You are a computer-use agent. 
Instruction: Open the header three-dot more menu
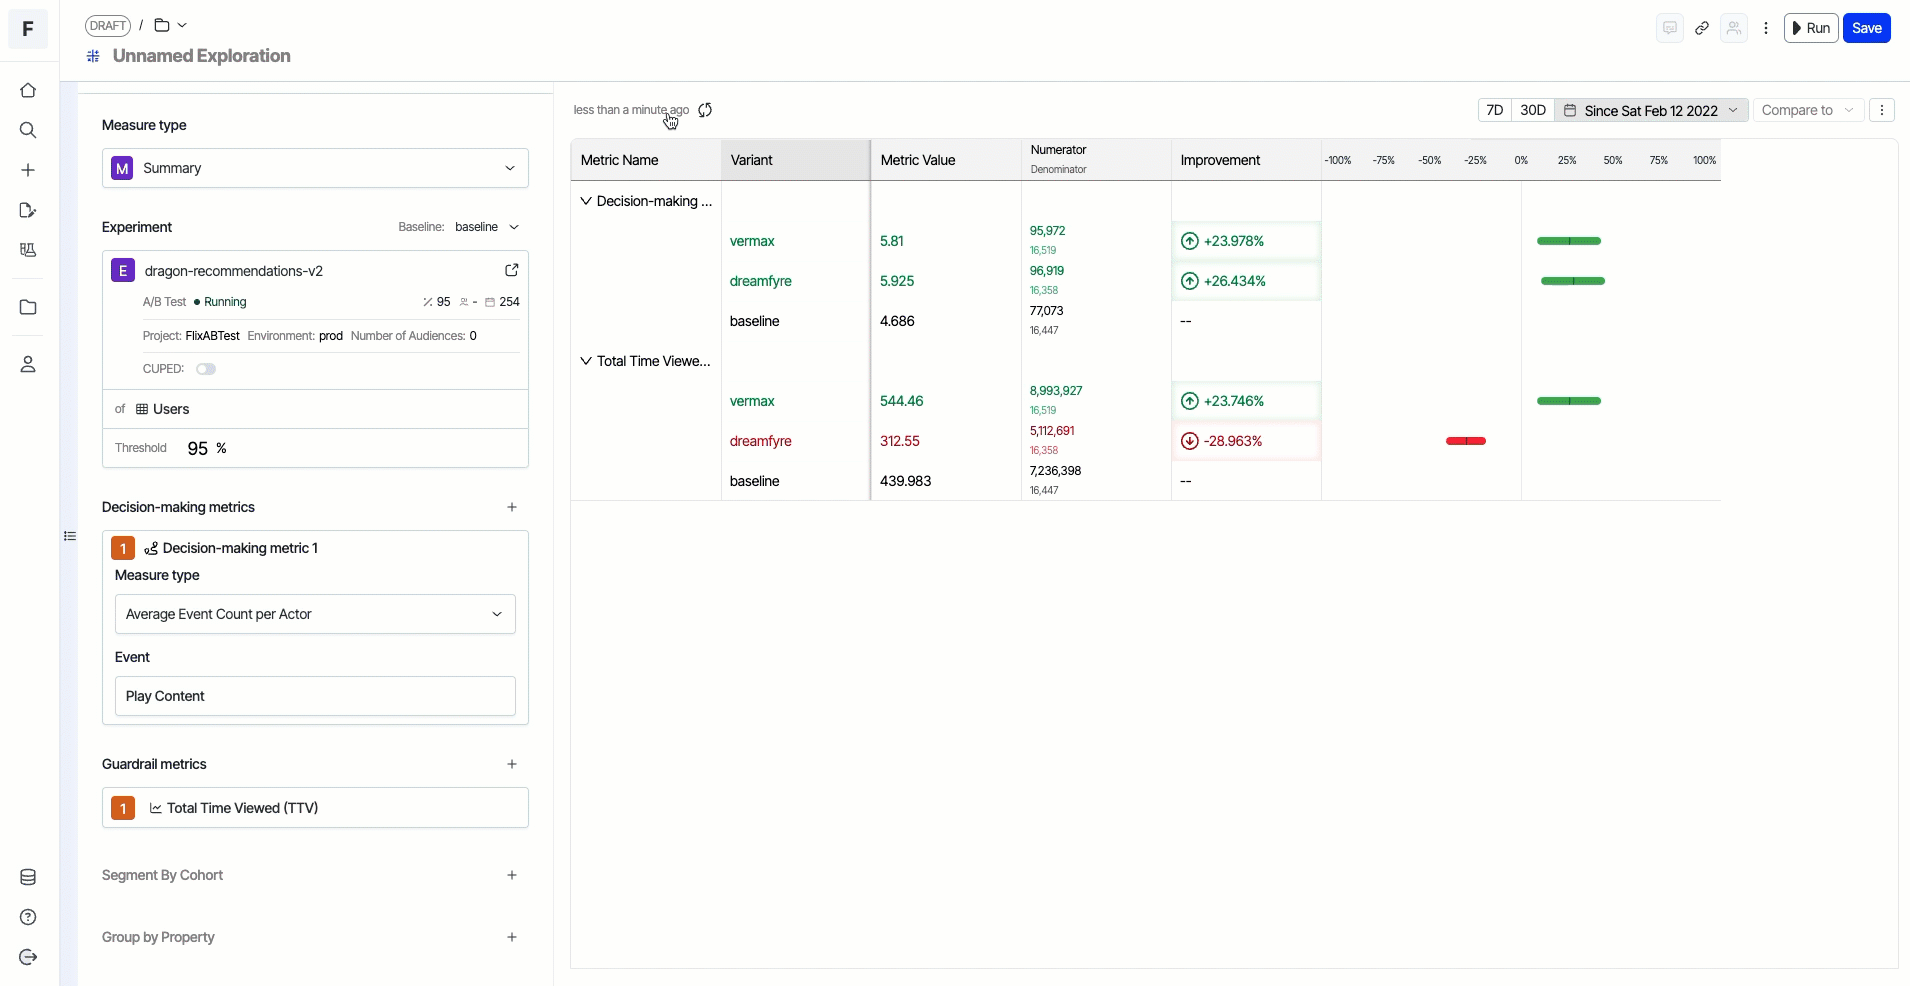coord(1766,28)
